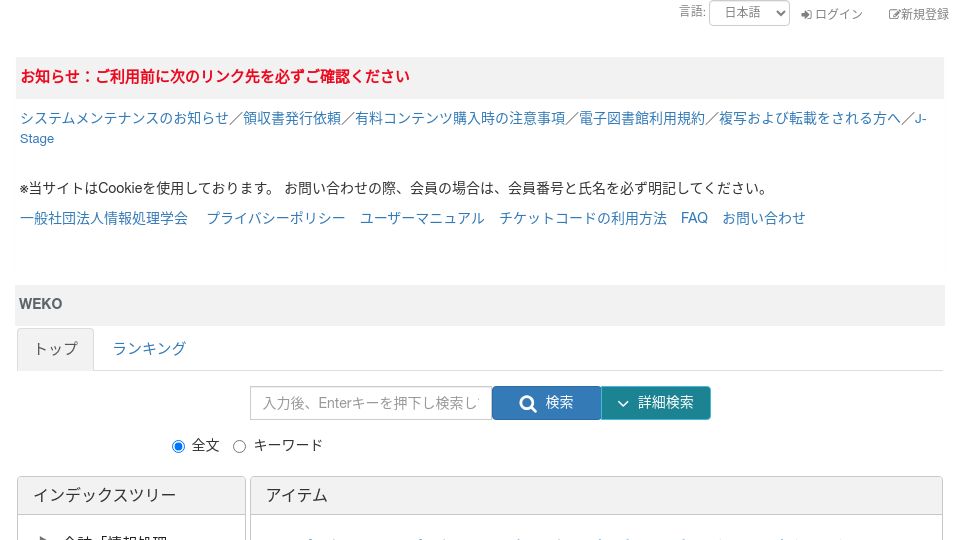
Task: Open 複写および転載をされる方へ link
Action: [x=810, y=118]
